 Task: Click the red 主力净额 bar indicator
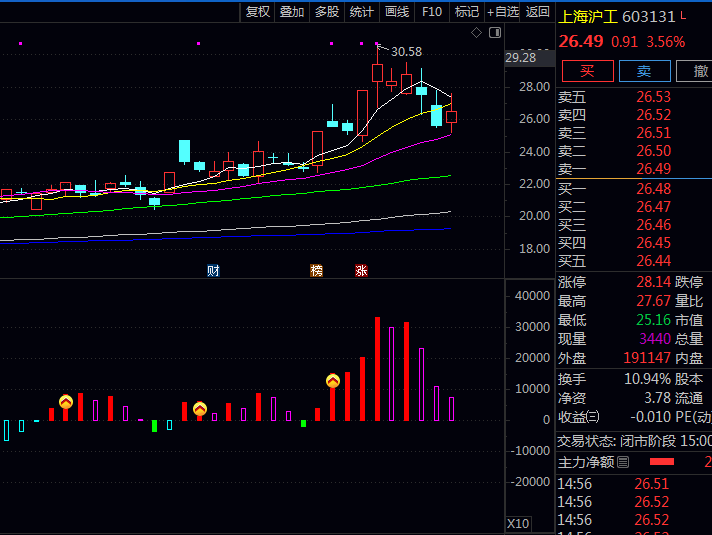pyautogui.click(x=662, y=462)
